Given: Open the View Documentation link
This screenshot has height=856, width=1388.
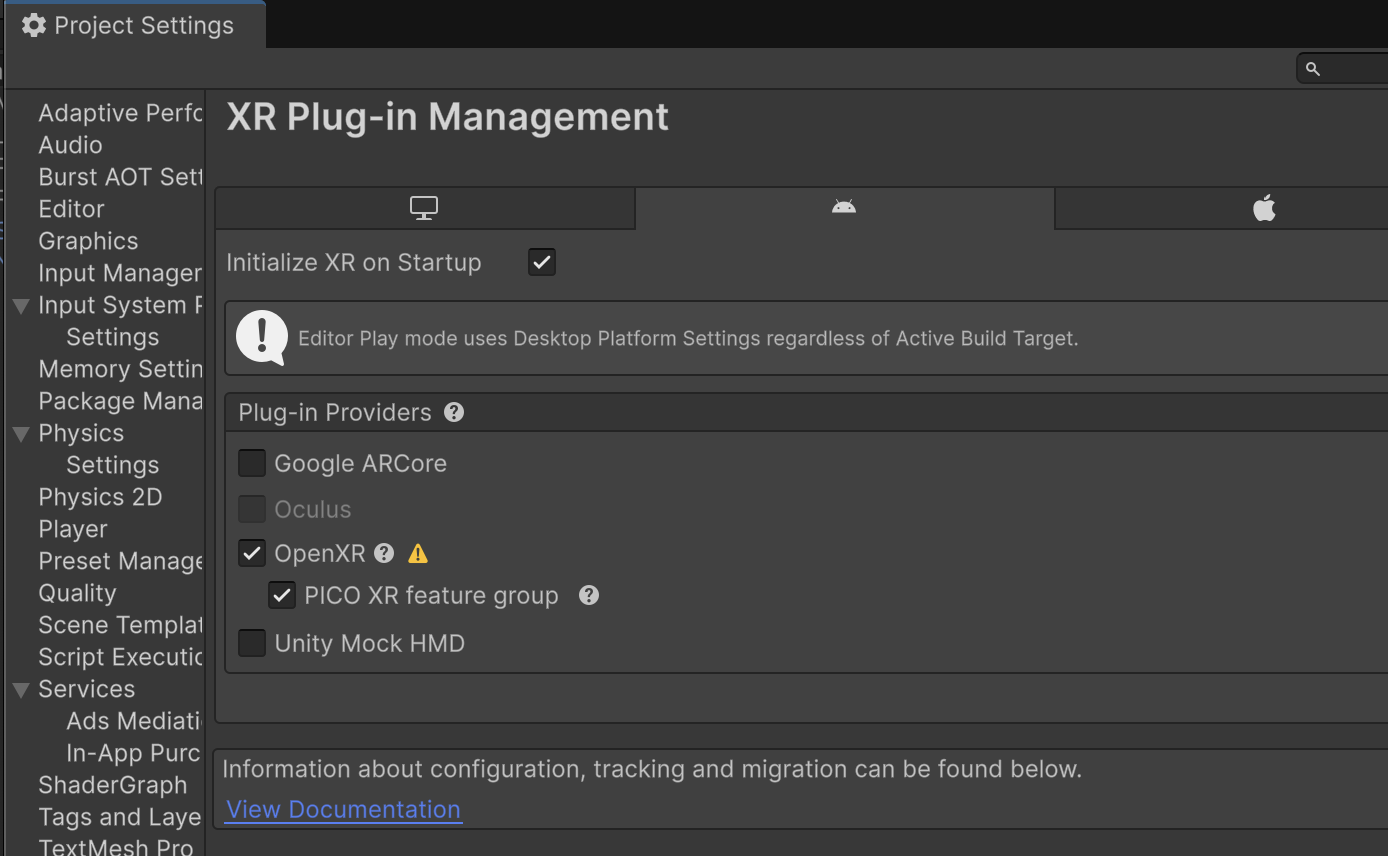Looking at the screenshot, I should [343, 809].
